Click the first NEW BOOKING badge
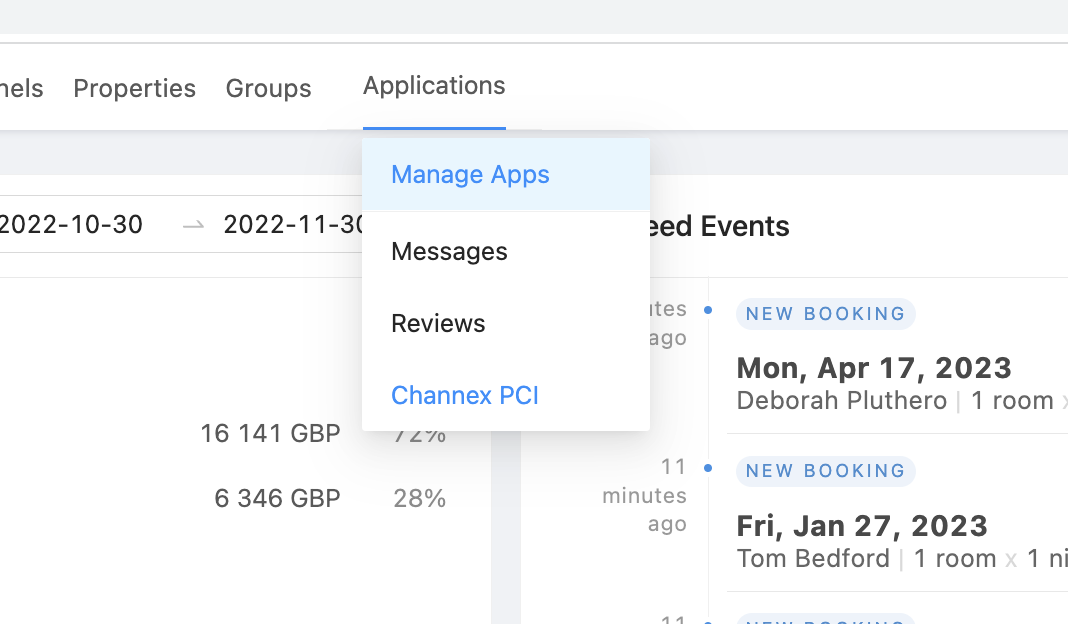The width and height of the screenshot is (1068, 624). tap(825, 313)
